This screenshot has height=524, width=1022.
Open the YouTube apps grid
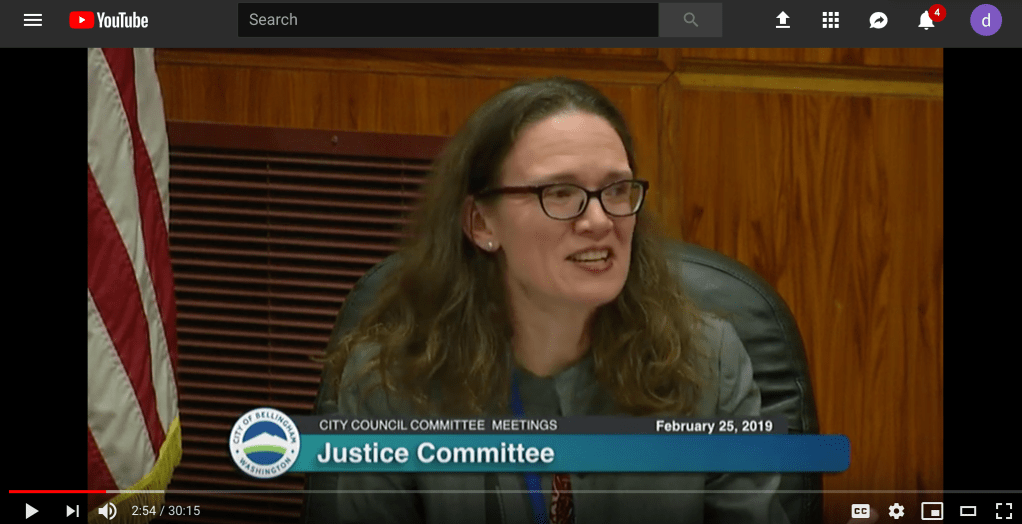click(831, 20)
